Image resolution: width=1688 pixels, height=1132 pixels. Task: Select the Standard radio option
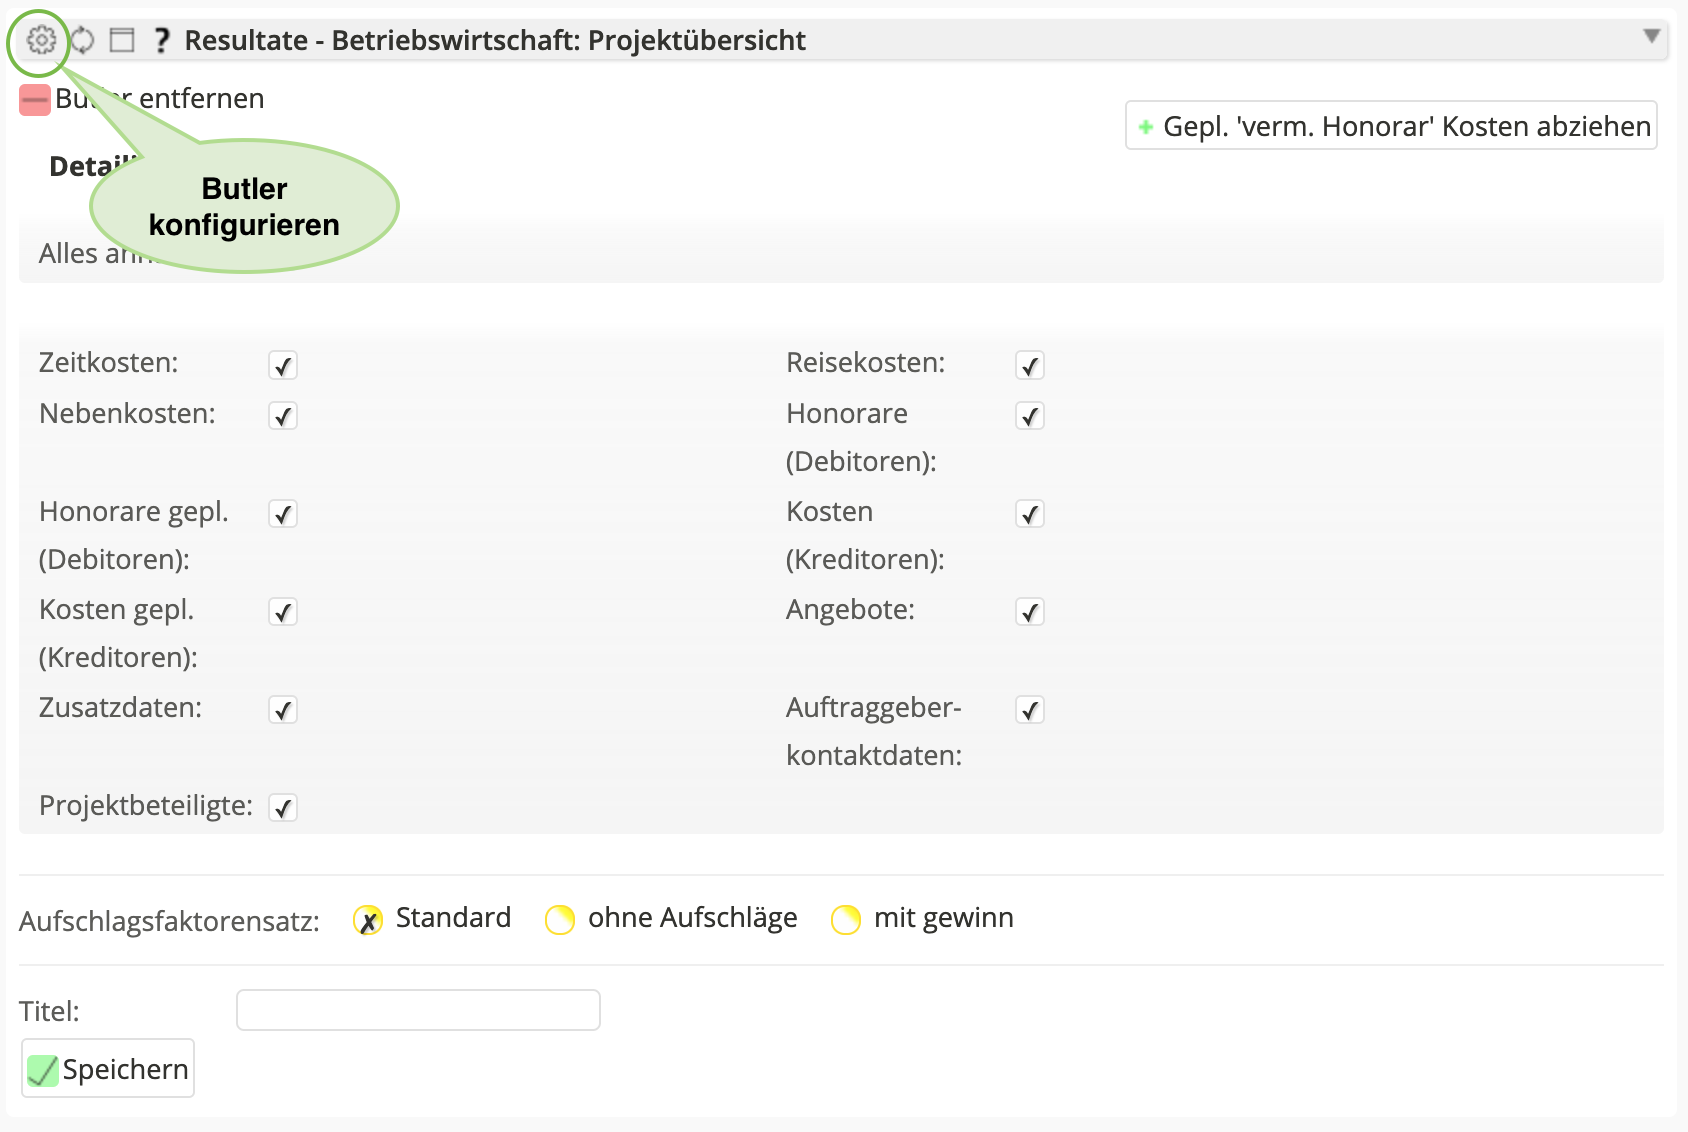(368, 920)
